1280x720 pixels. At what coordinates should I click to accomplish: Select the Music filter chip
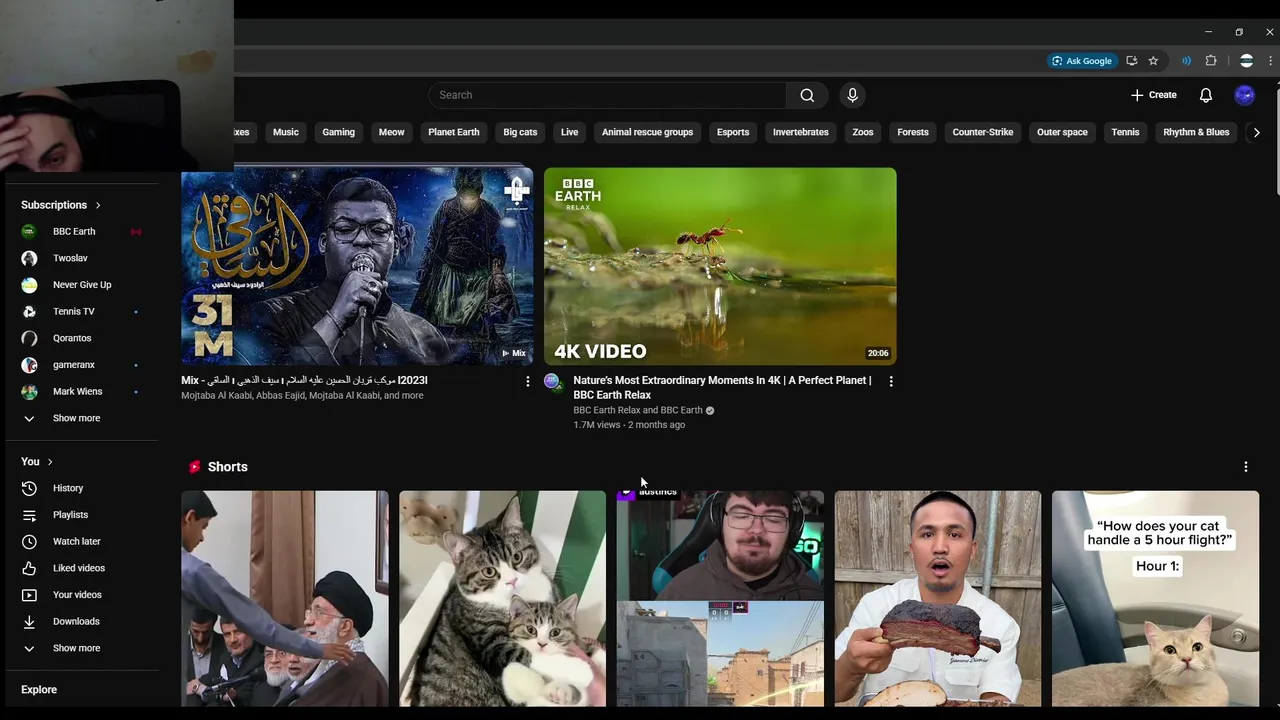pos(286,132)
